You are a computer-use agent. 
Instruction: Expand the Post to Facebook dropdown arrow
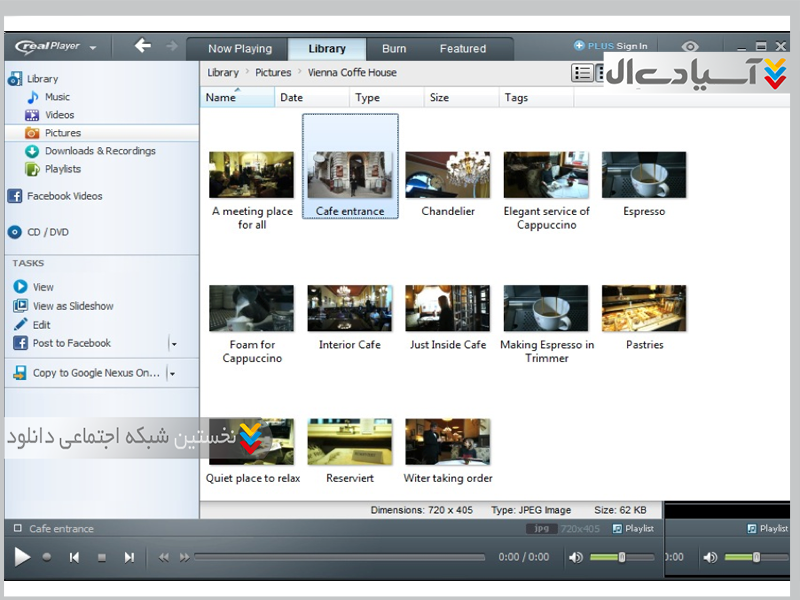click(x=173, y=344)
